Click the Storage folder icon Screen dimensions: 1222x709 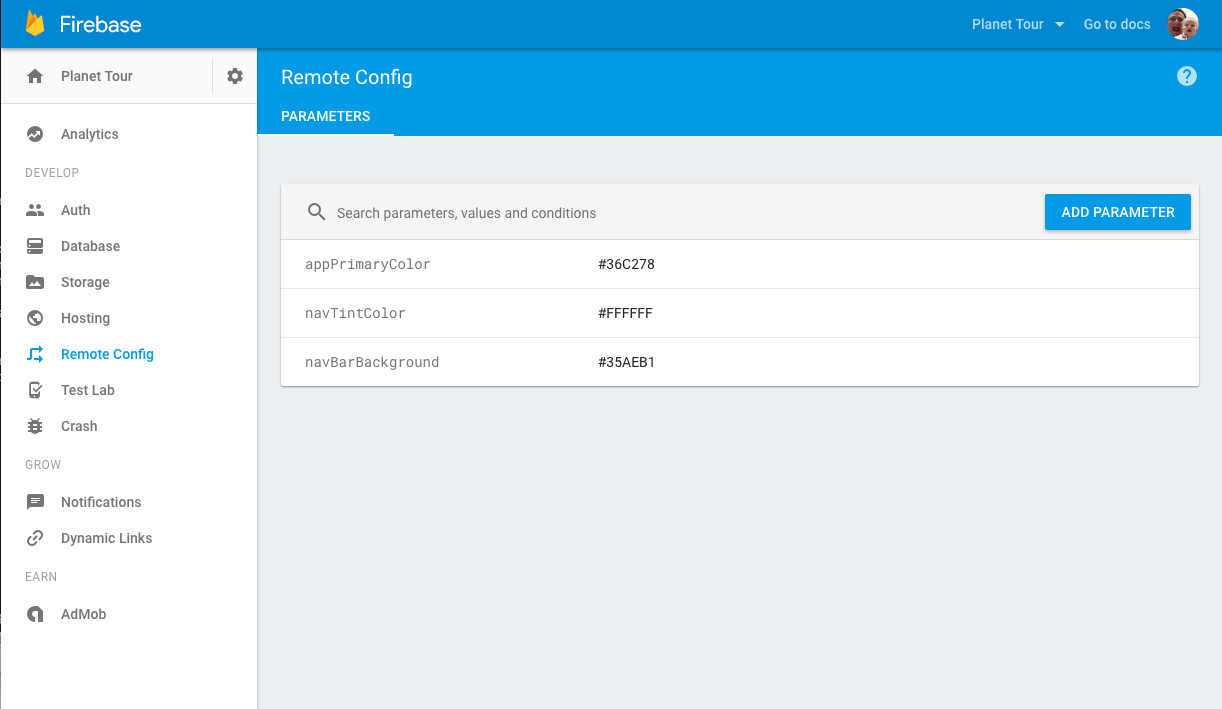click(x=35, y=282)
